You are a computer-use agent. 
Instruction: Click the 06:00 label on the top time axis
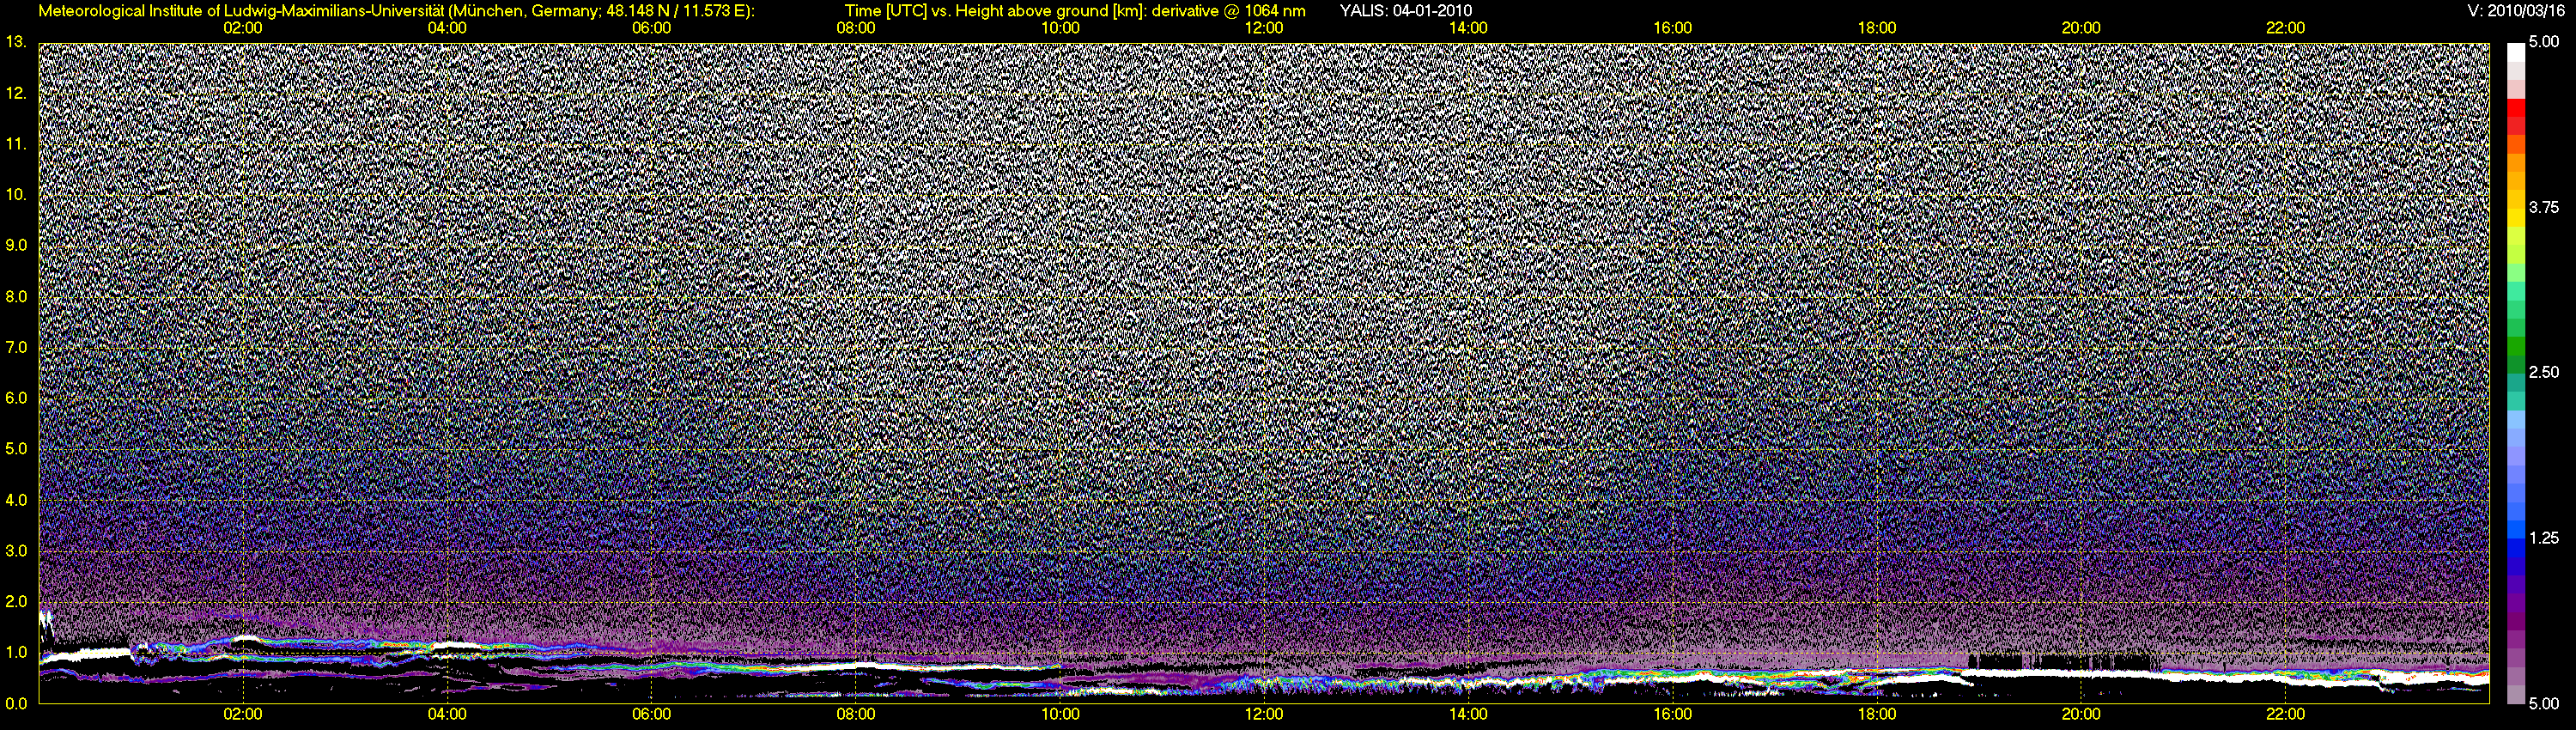[651, 28]
